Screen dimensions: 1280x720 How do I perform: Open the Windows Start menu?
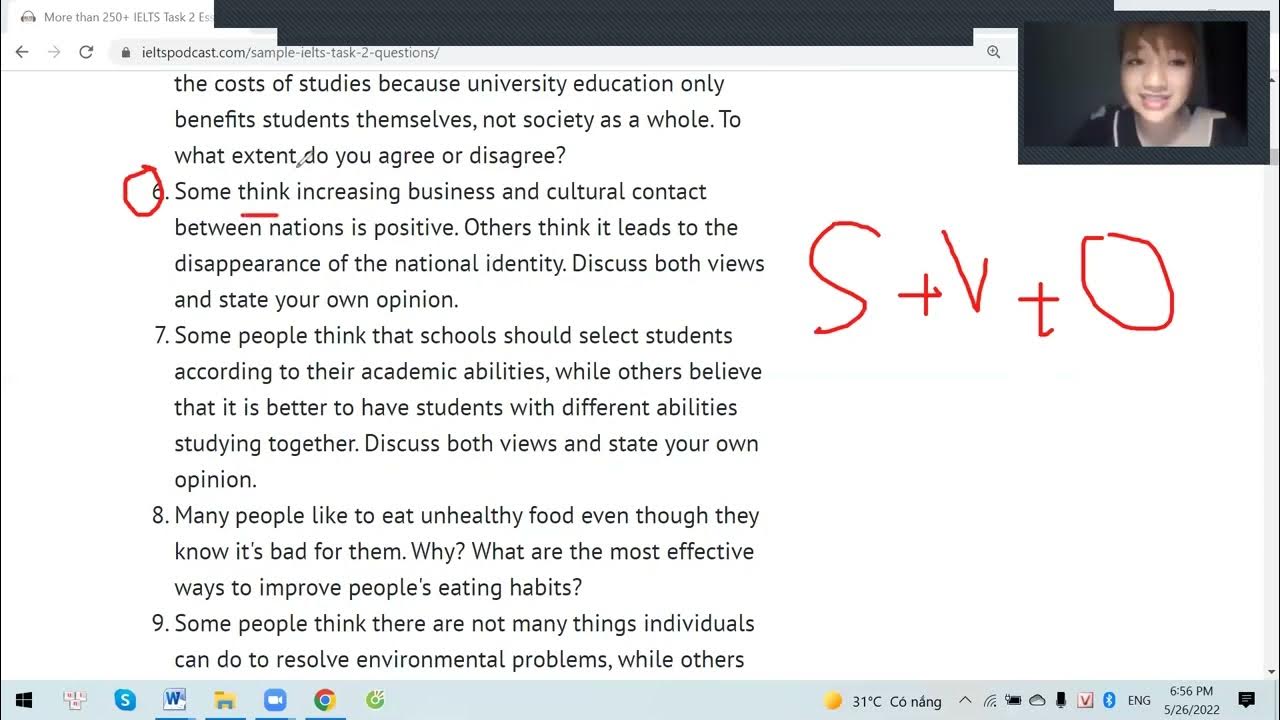(24, 700)
